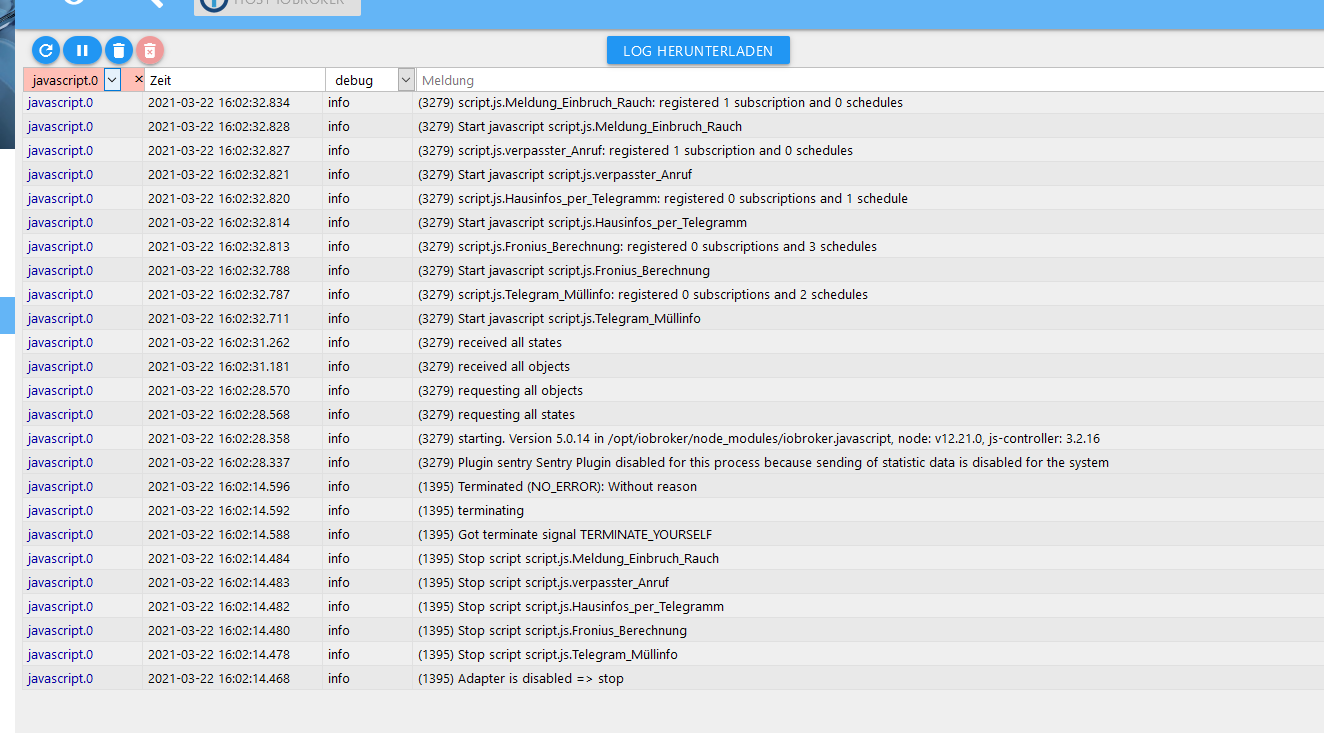
Task: Click timestamp 2021-03-22 16:02:32.711
Action: coord(219,319)
